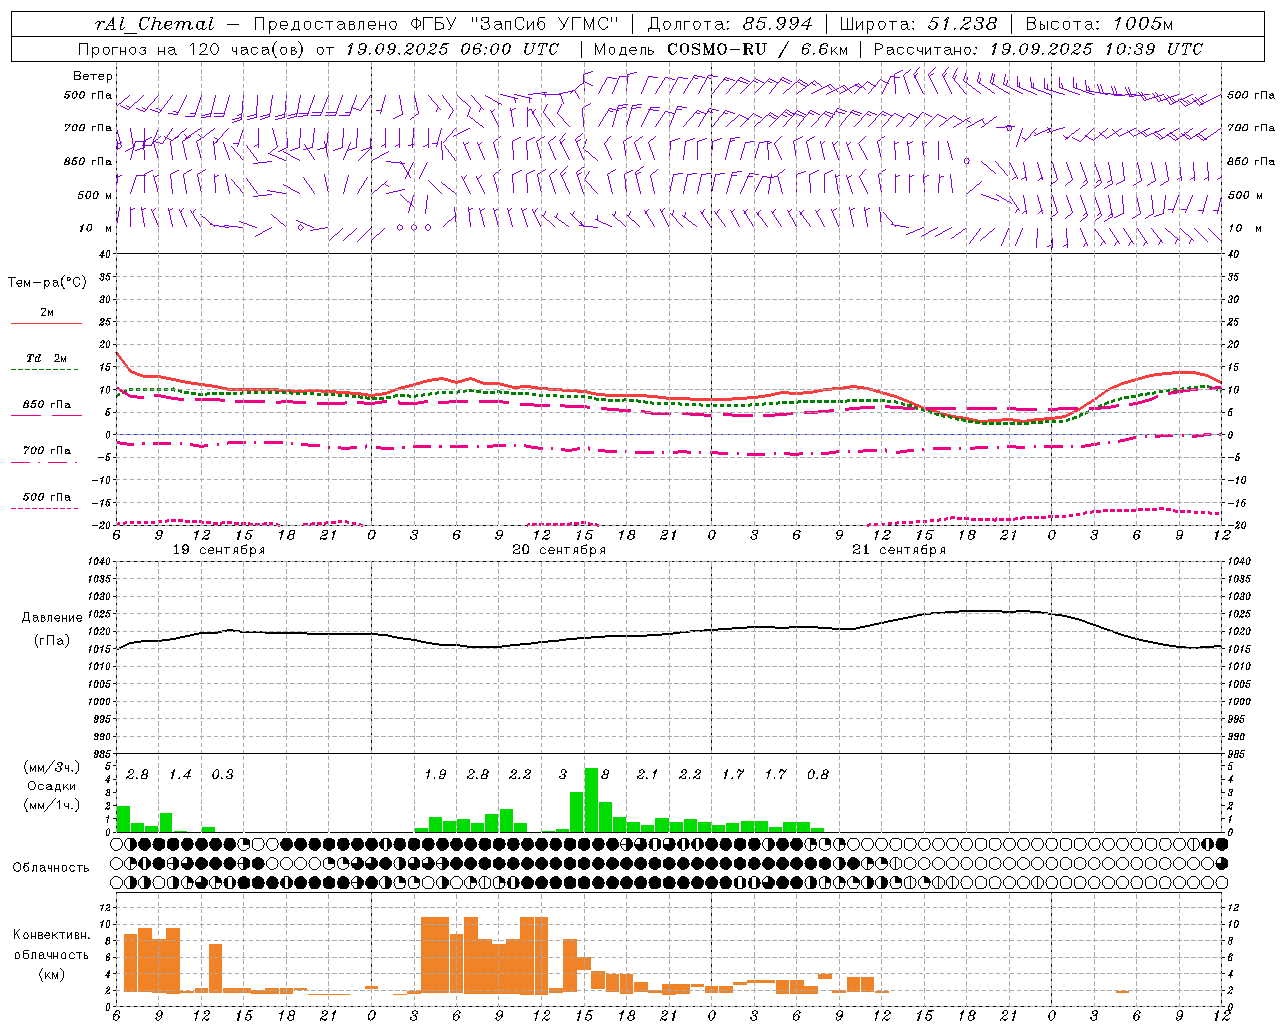Click the 1.4 three-hour precipitation value

(180, 775)
